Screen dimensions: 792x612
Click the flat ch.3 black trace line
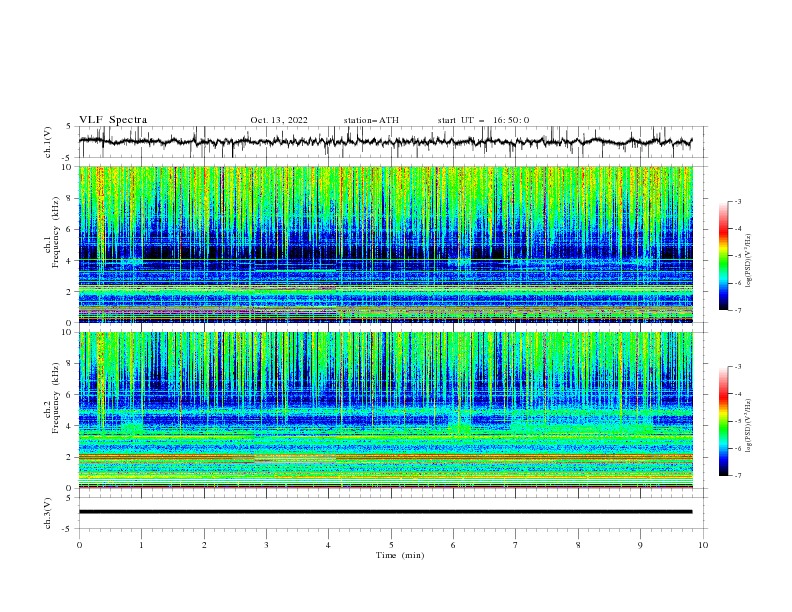coord(385,512)
